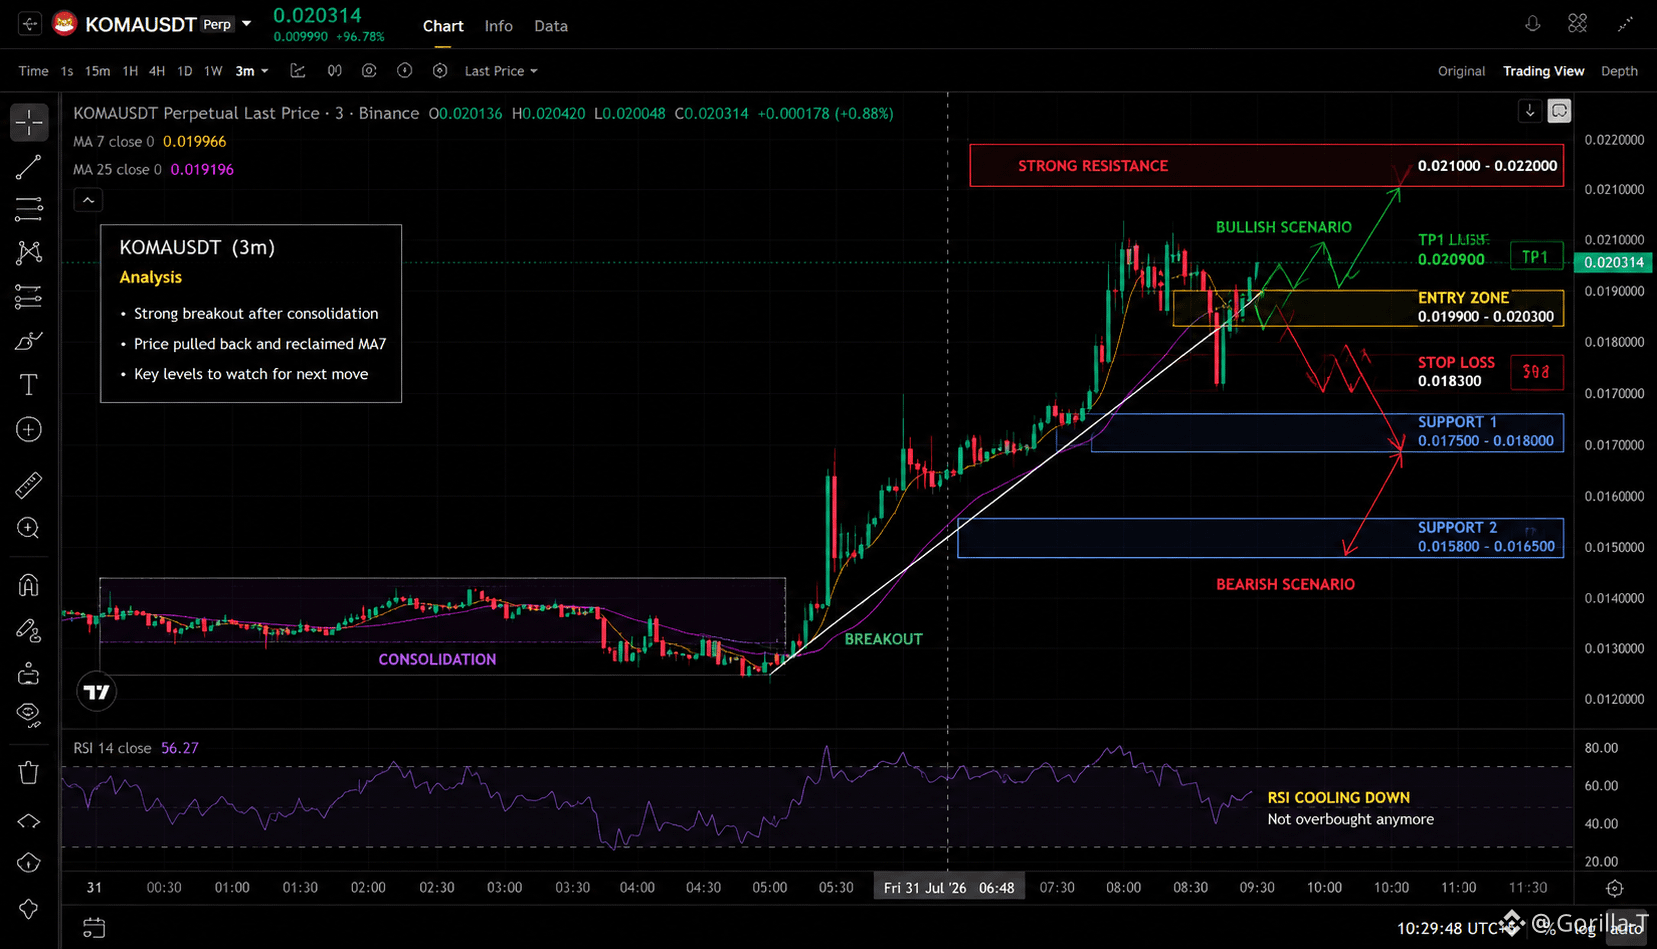
Task: Click the Fri 31 Jul '26 06:48 time marker
Action: (948, 888)
